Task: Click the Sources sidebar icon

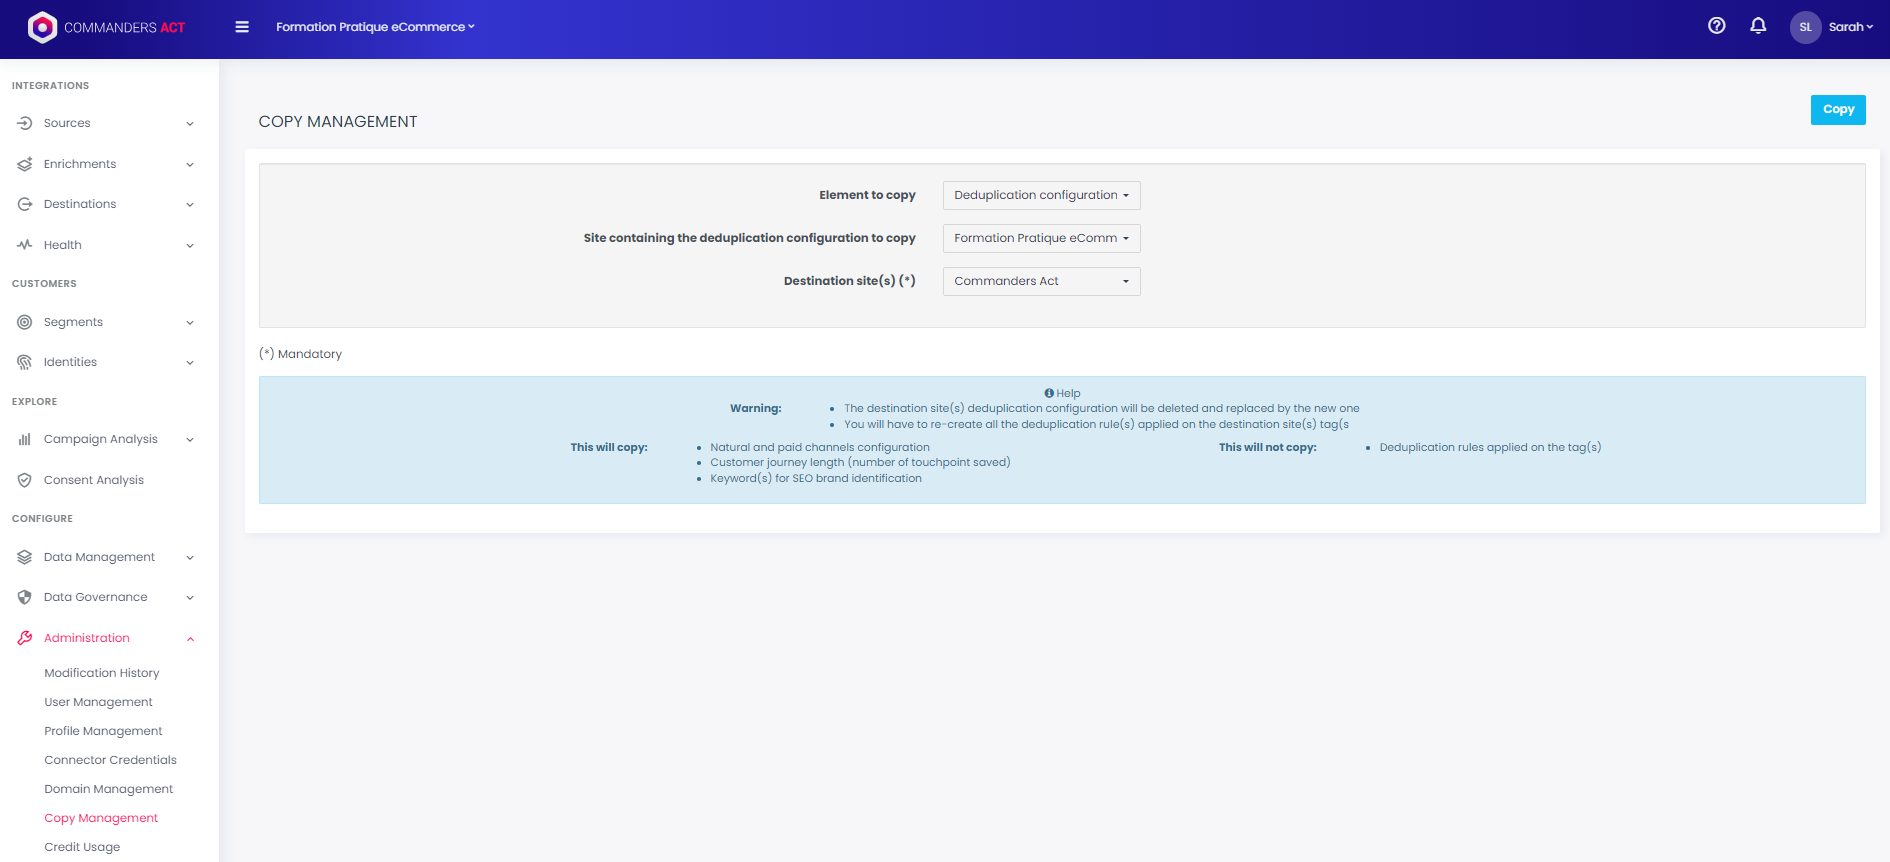Action: tap(25, 123)
